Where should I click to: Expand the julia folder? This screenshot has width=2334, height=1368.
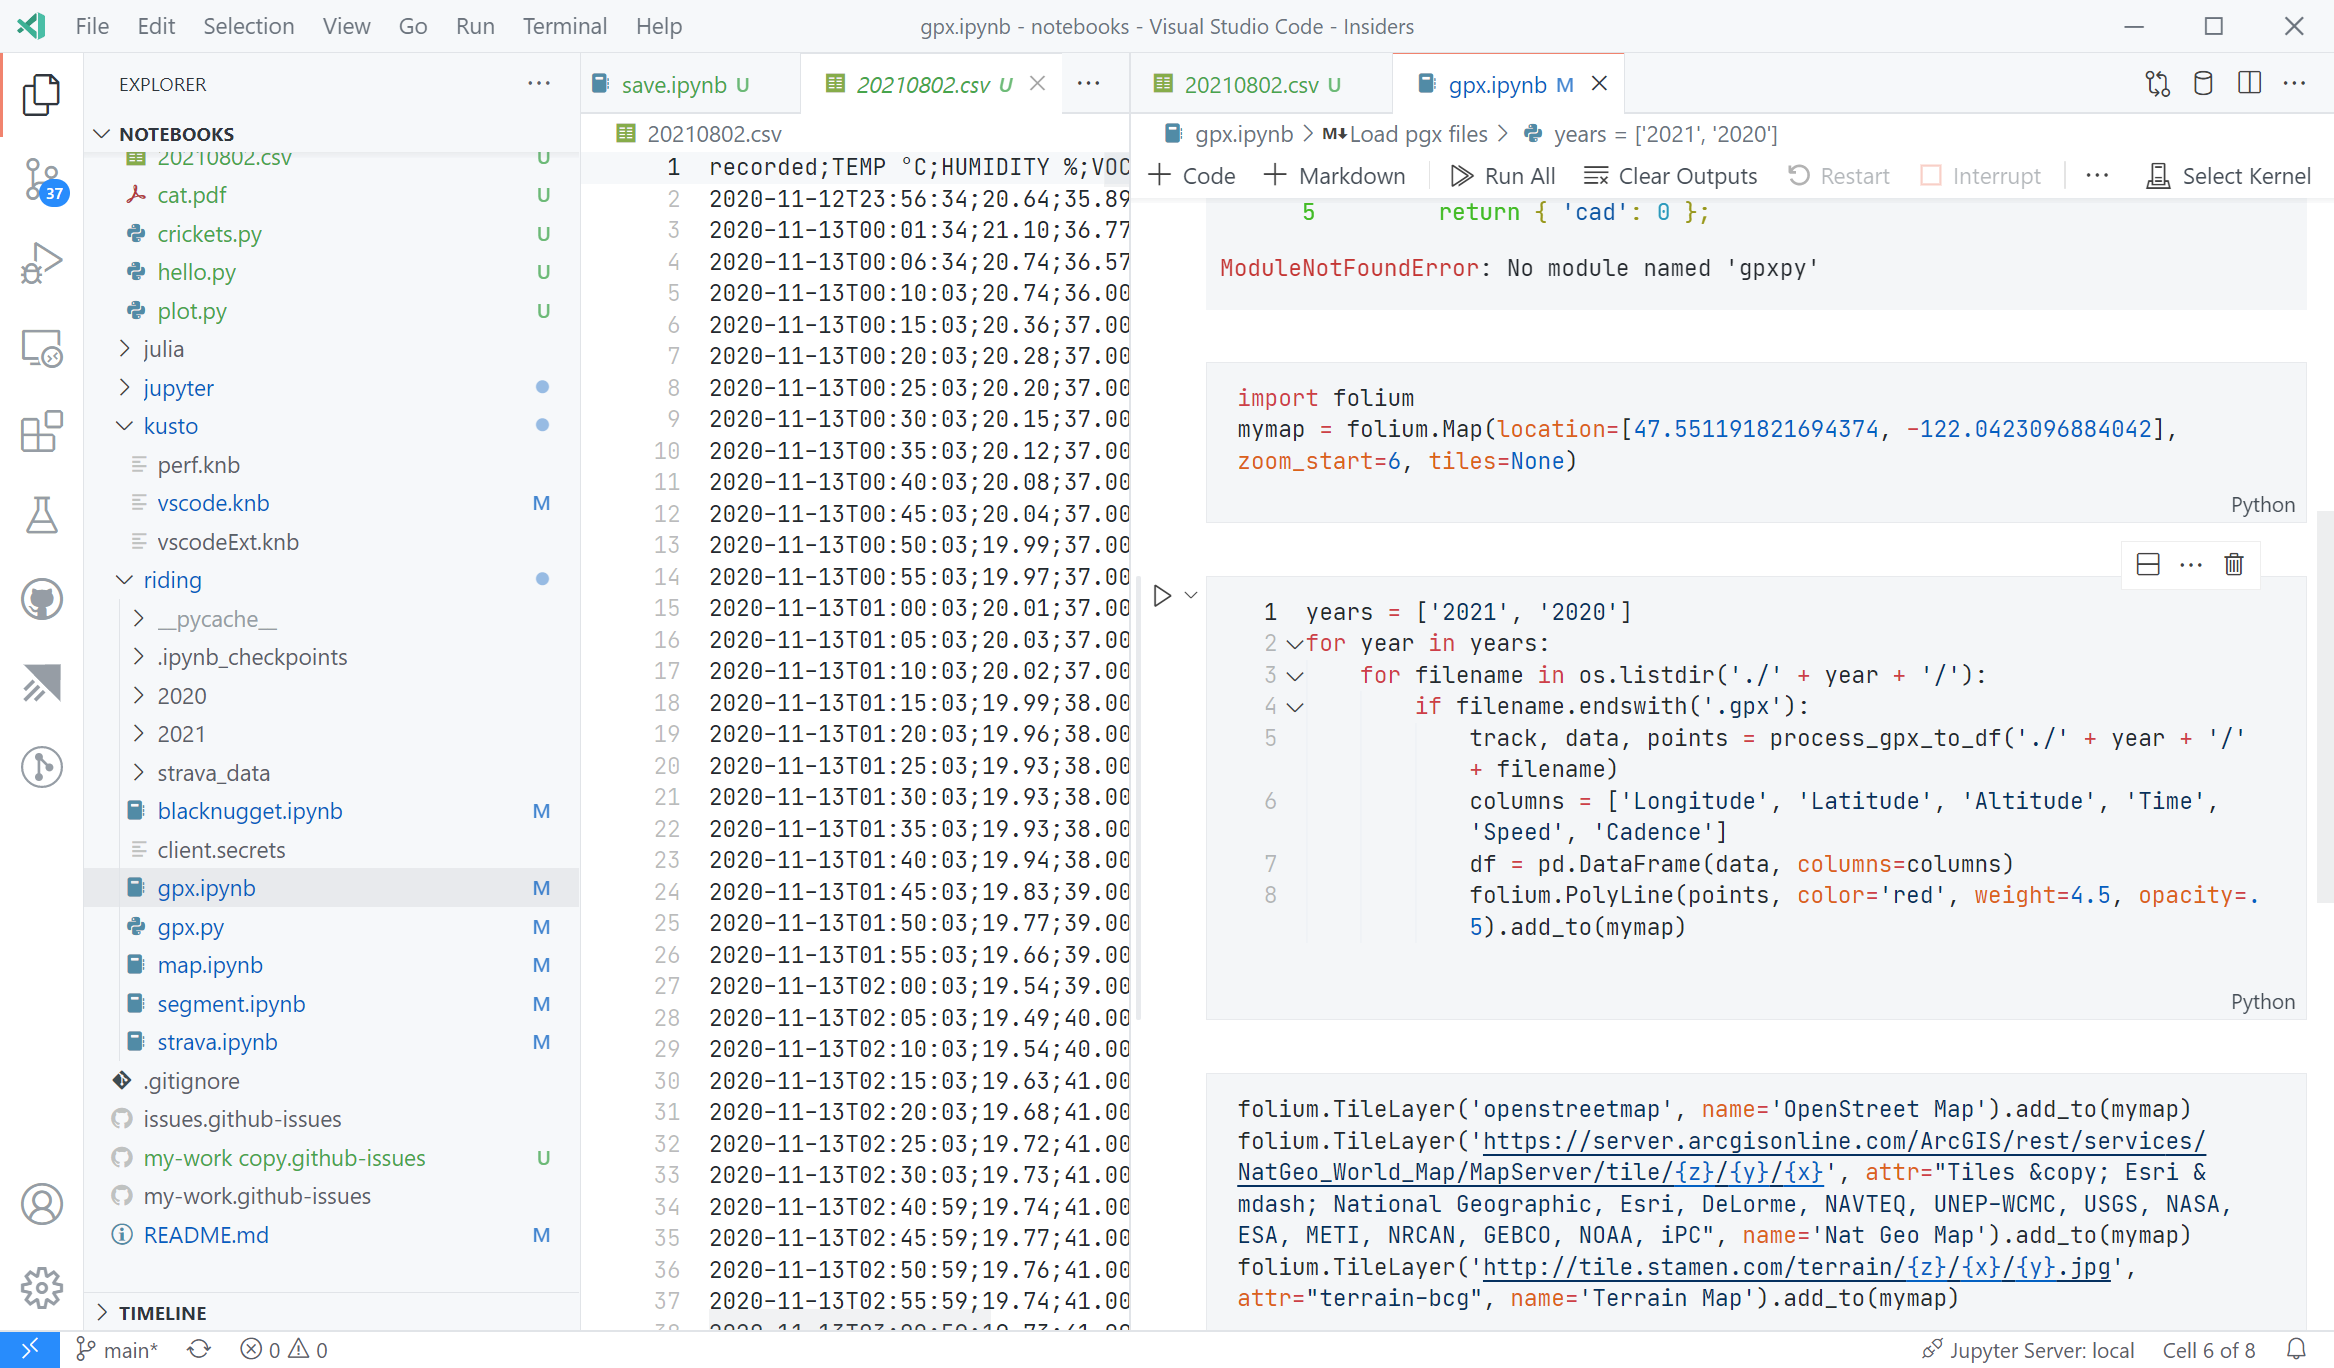(x=163, y=348)
